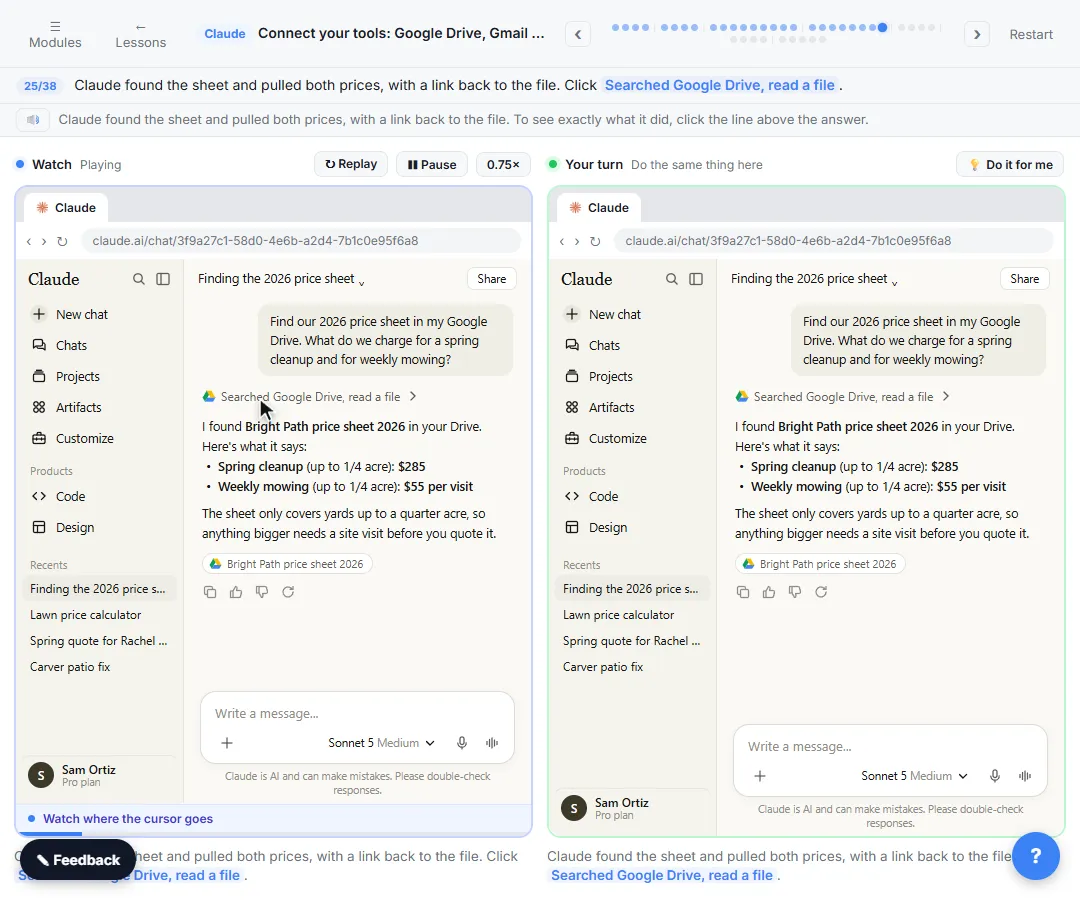
Task: Click voice mode icon in Your turn panel
Action: click(x=1025, y=776)
